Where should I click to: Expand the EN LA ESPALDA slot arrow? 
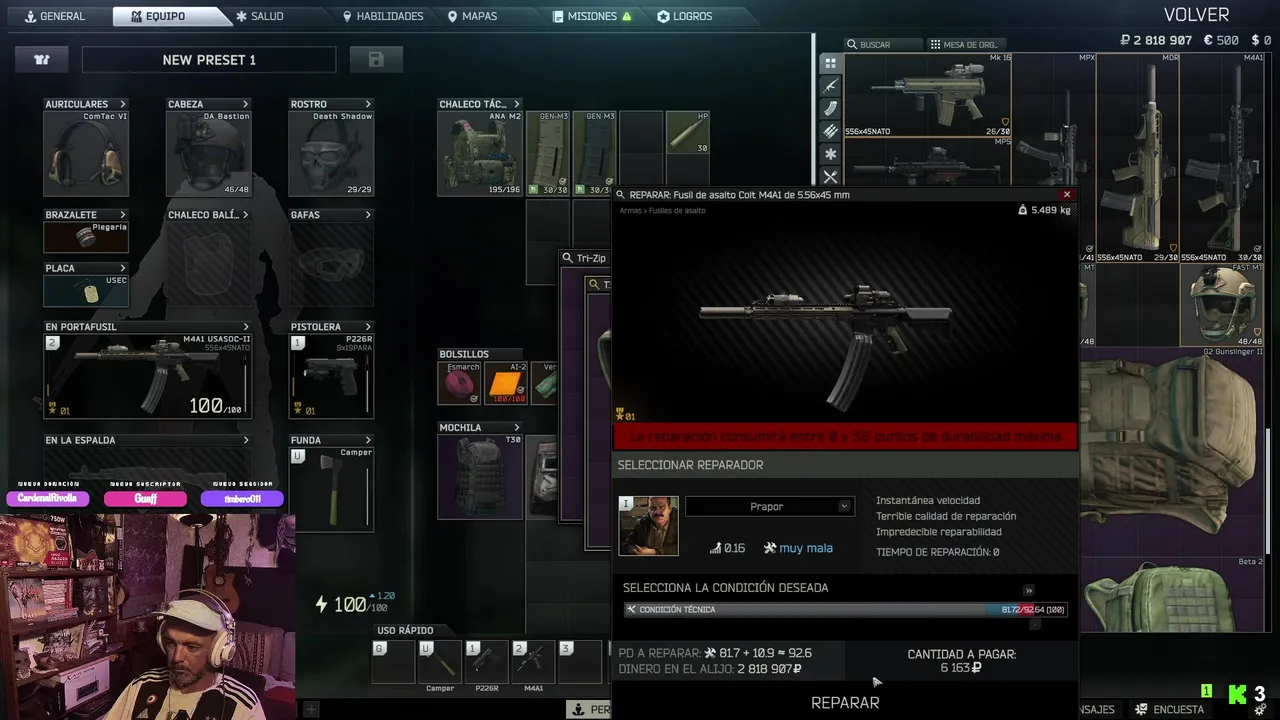click(245, 440)
